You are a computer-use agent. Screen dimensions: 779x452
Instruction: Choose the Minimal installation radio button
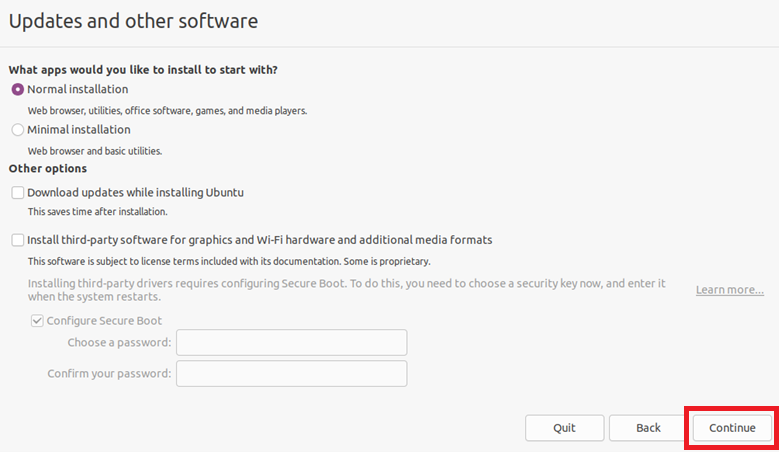point(18,129)
